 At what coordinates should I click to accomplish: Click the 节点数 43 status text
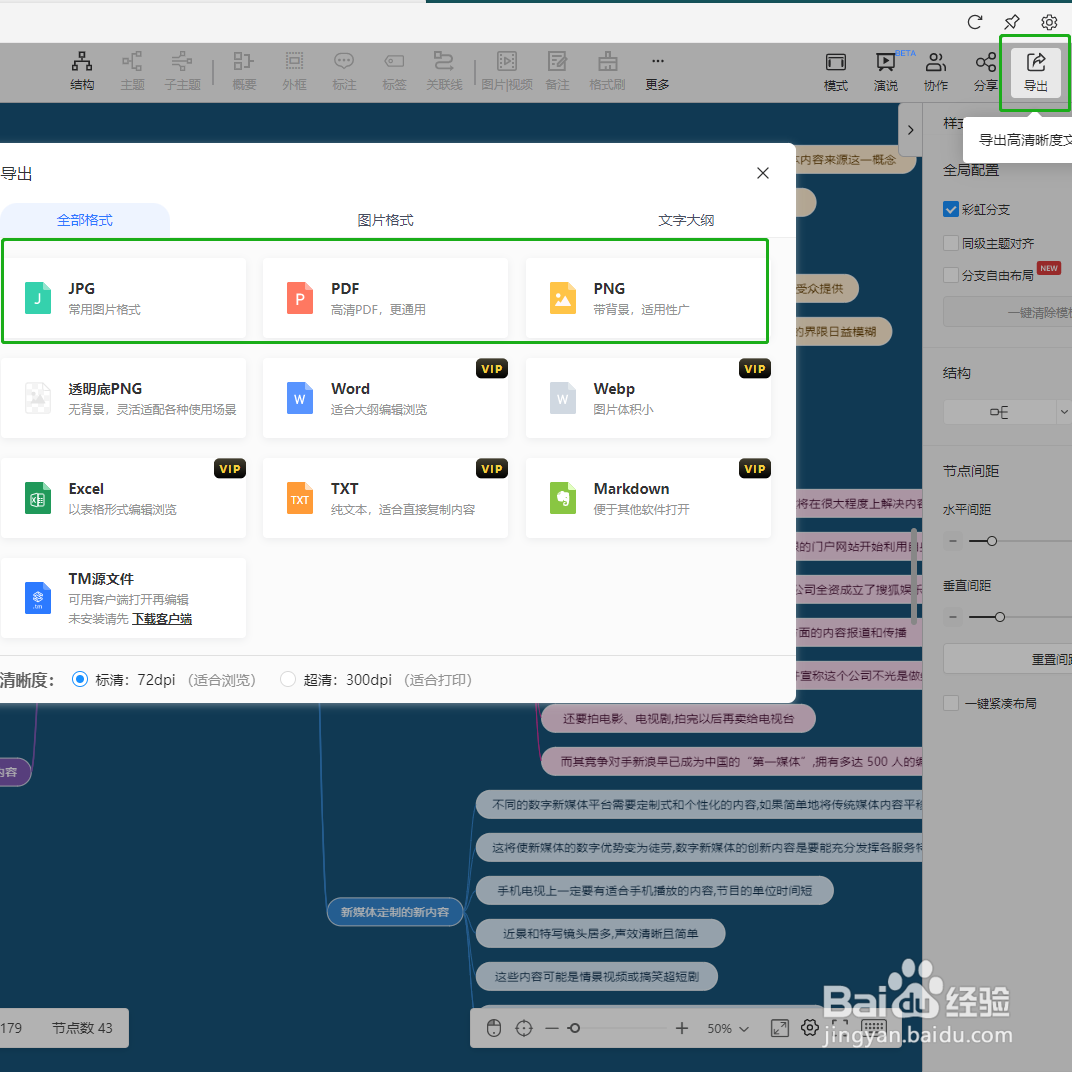82,1028
